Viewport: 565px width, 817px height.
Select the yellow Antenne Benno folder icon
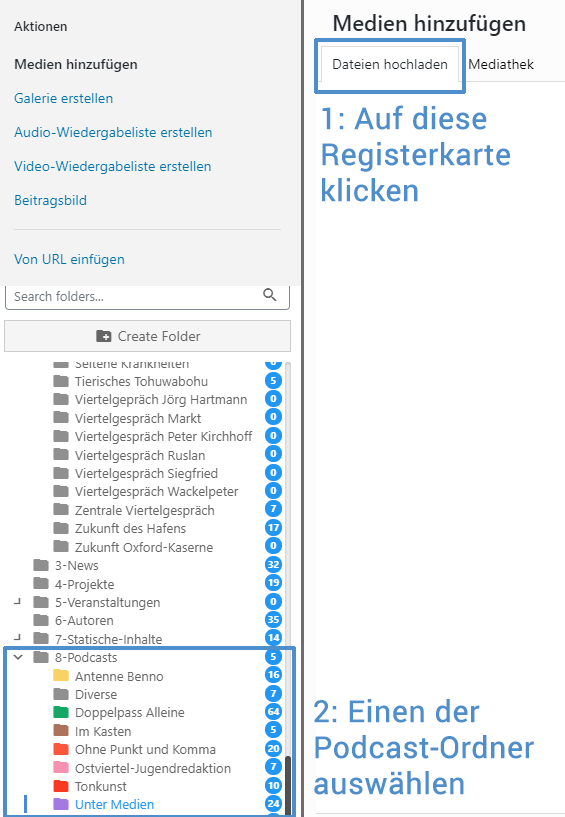[61, 676]
